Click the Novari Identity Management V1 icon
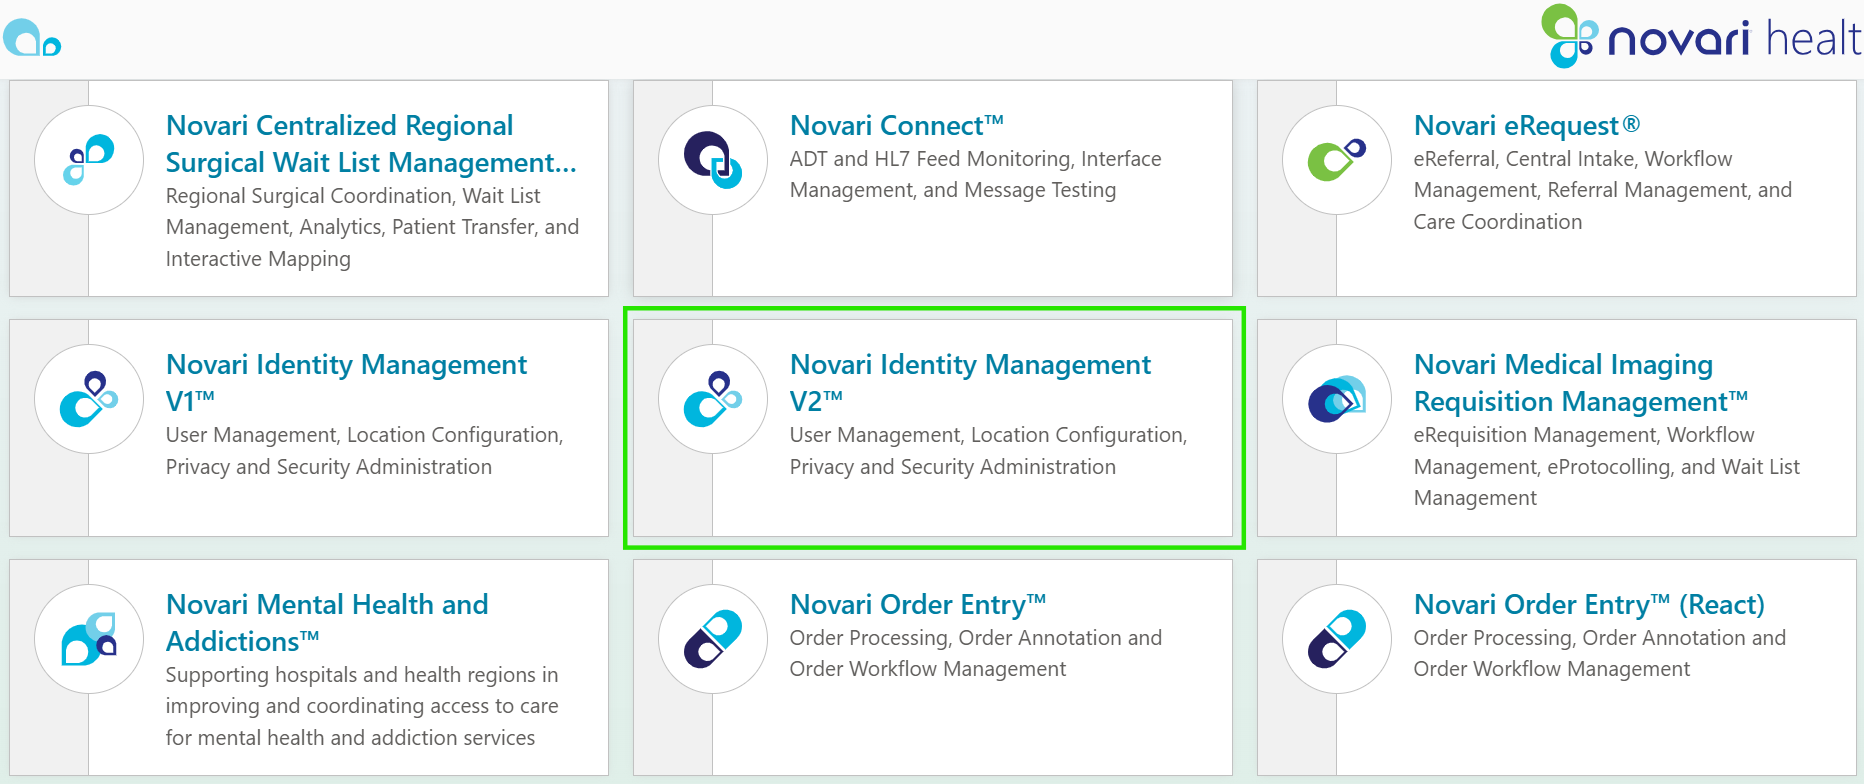This screenshot has height=784, width=1864. (x=89, y=399)
